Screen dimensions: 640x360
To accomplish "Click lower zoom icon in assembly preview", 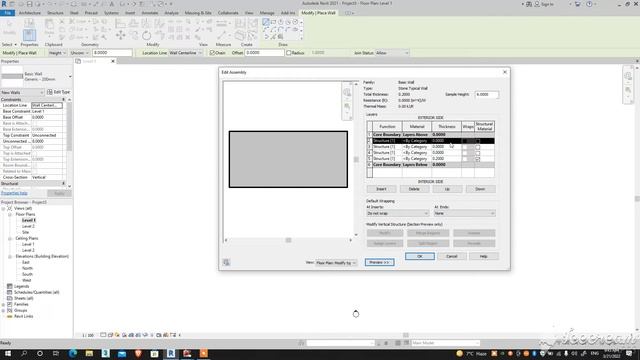I will pos(347,107).
